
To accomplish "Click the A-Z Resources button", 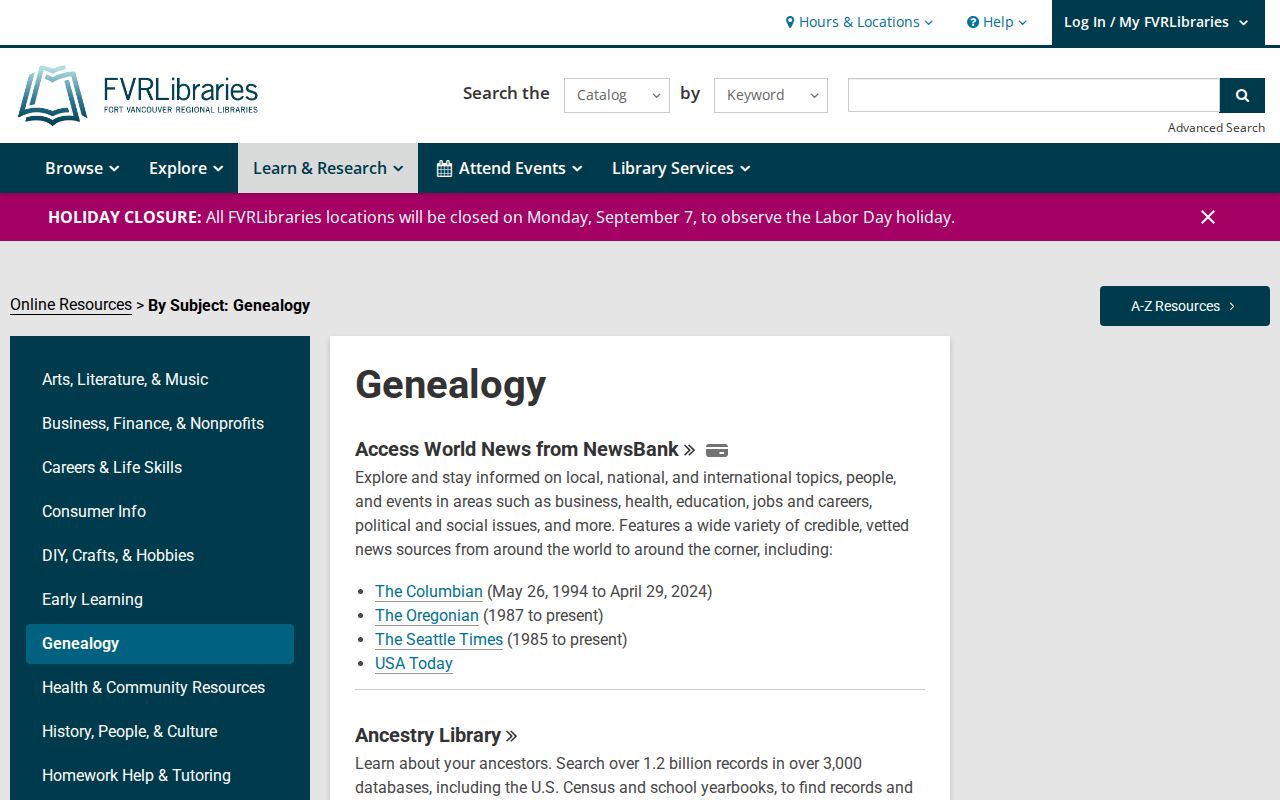I will coord(1185,306).
